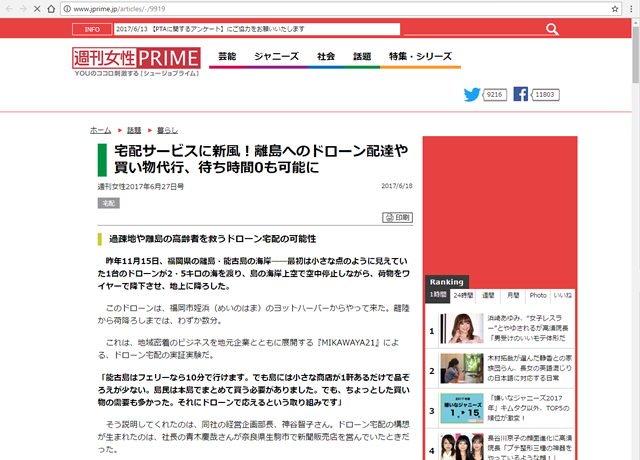Screen dimensions: 640x460
Task: Share article via the Twitter bird icon
Action: click(471, 95)
